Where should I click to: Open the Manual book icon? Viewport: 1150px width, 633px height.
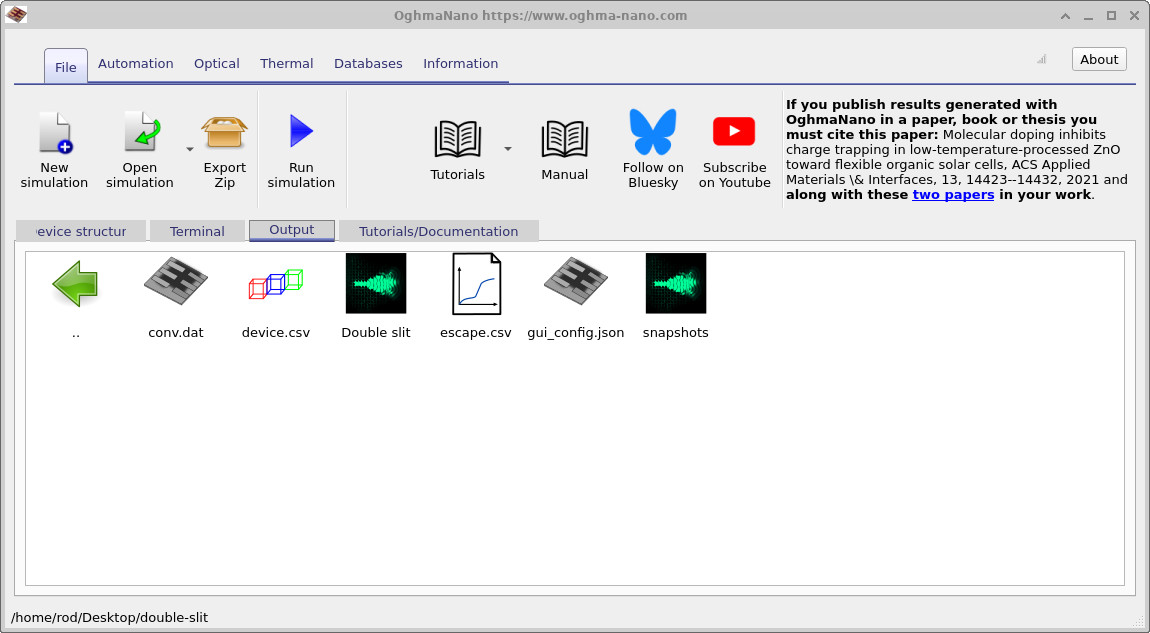[x=564, y=140]
